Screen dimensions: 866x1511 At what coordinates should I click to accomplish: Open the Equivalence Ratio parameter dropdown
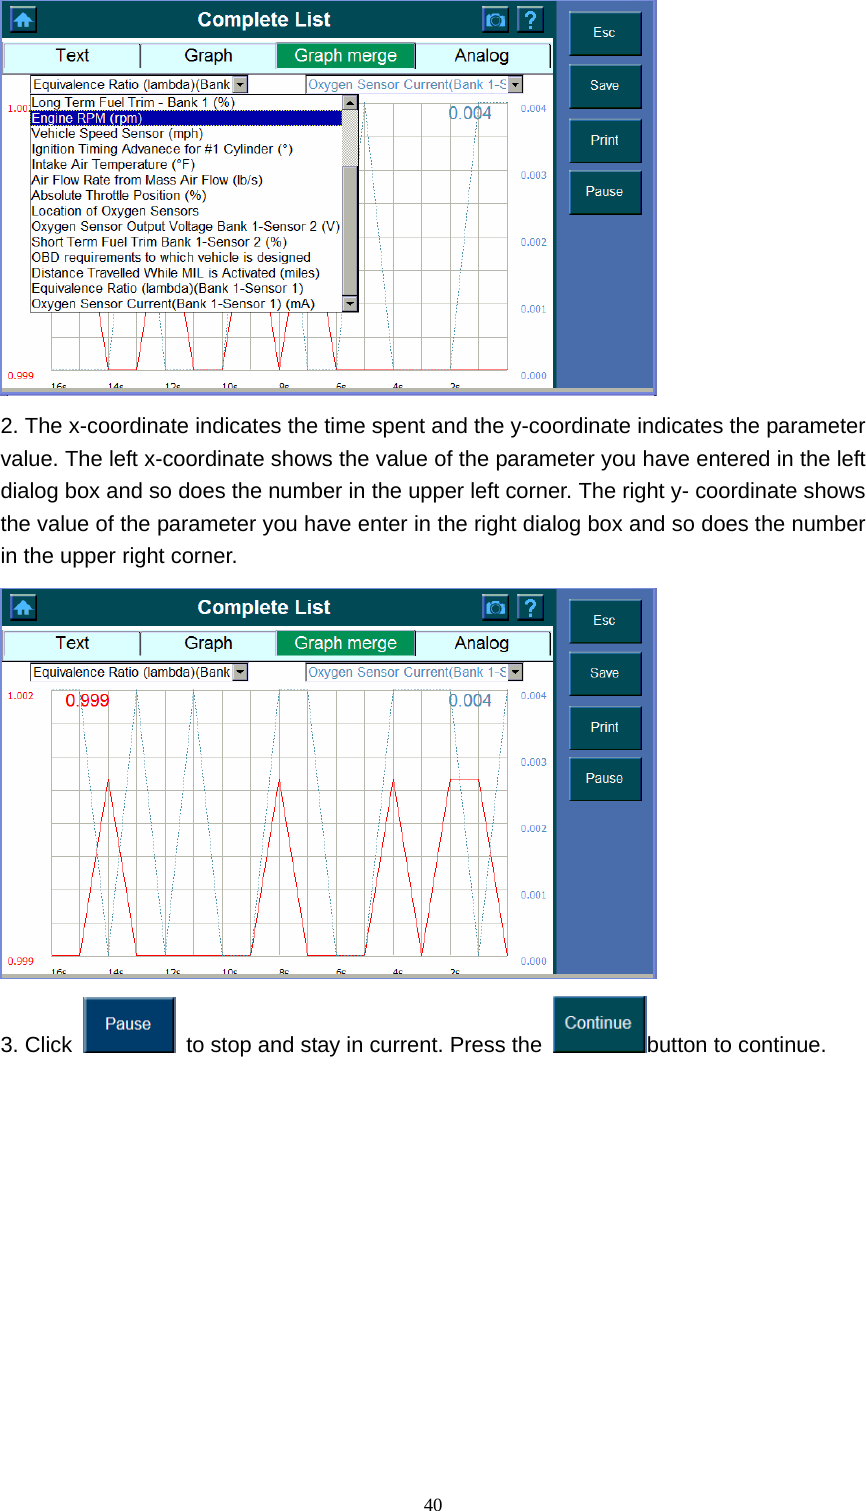[239, 84]
